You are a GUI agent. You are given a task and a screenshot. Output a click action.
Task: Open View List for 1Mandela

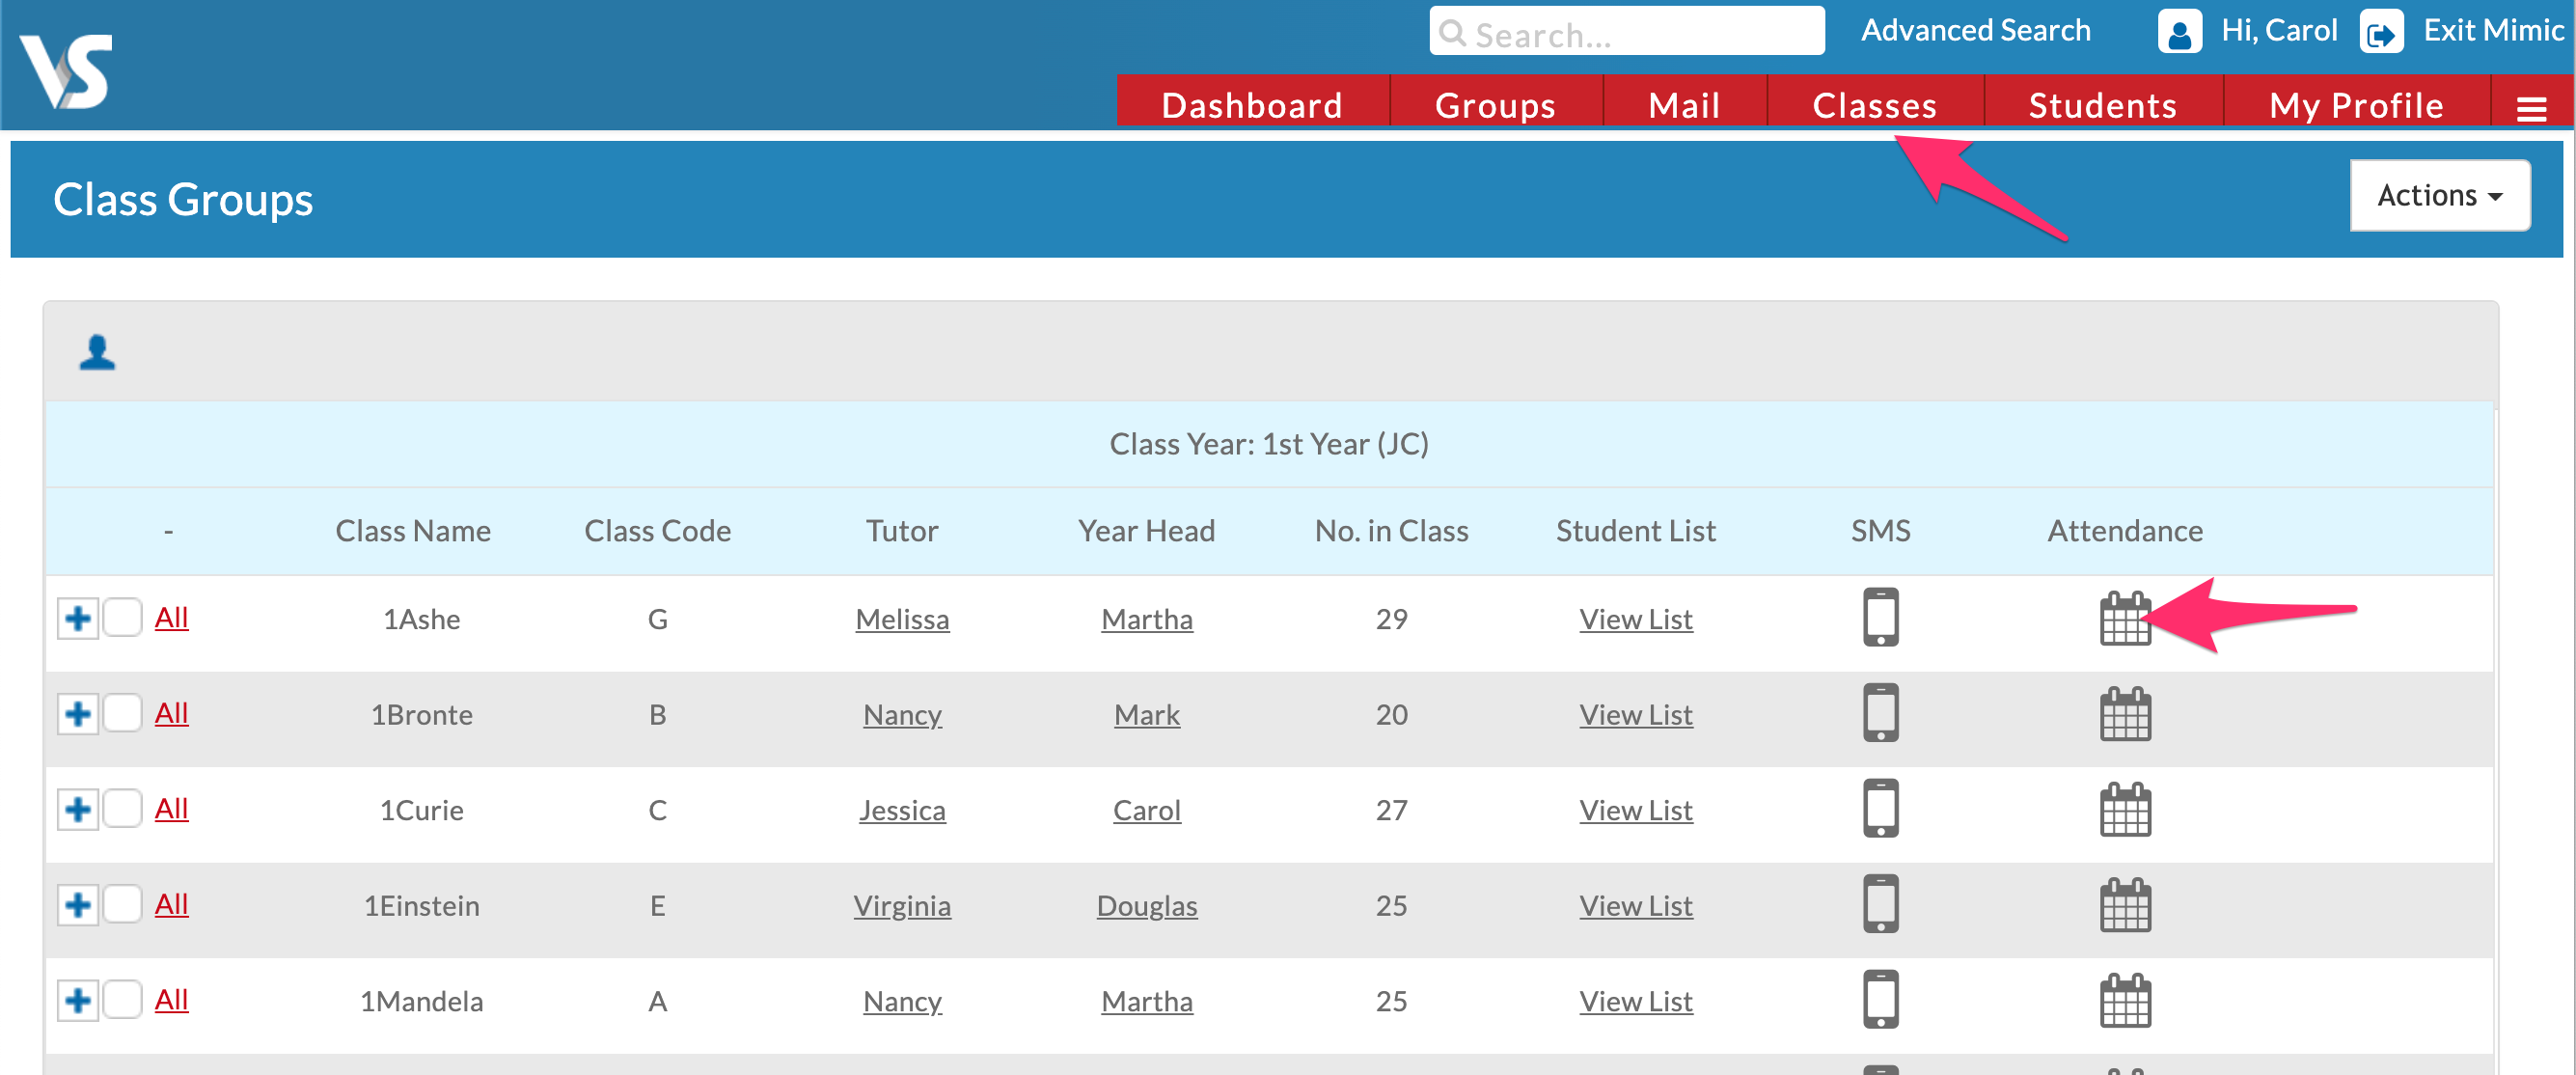[x=1635, y=1001]
